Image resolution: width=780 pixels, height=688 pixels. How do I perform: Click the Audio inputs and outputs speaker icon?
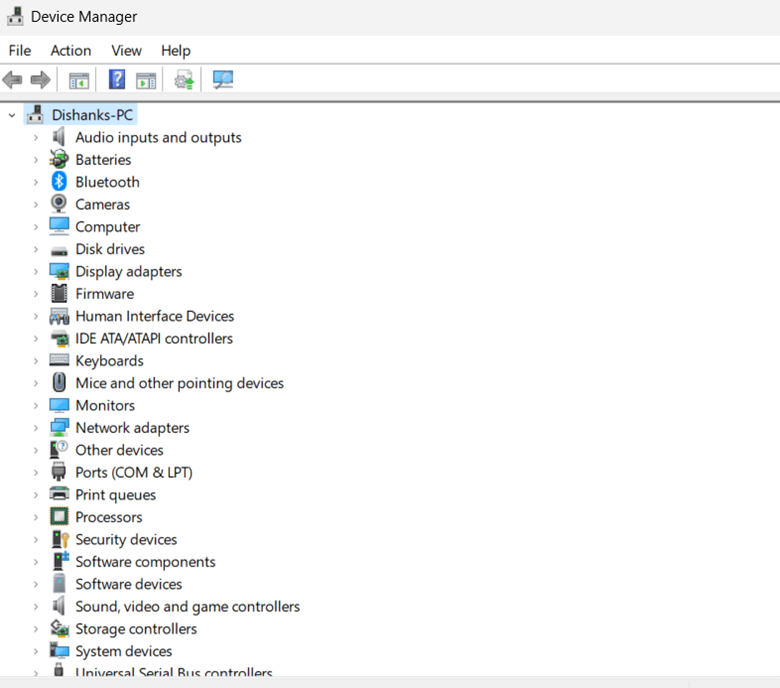(x=59, y=137)
